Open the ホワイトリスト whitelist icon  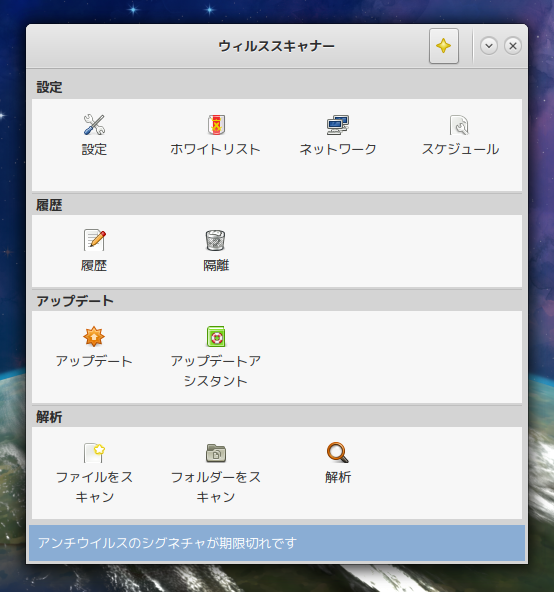pos(216,125)
